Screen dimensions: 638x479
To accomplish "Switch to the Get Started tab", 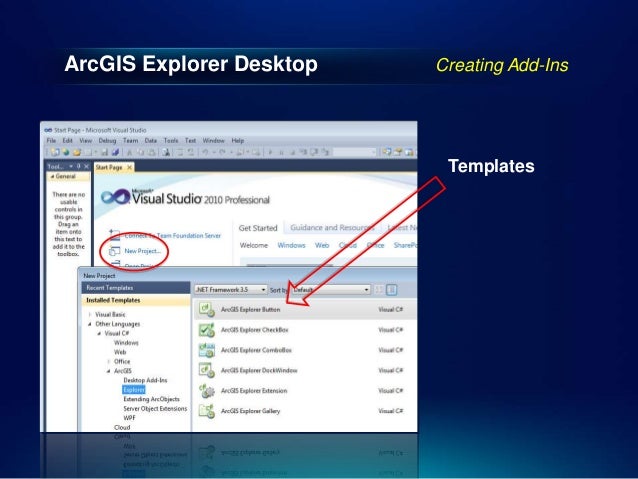I will pyautogui.click(x=258, y=228).
